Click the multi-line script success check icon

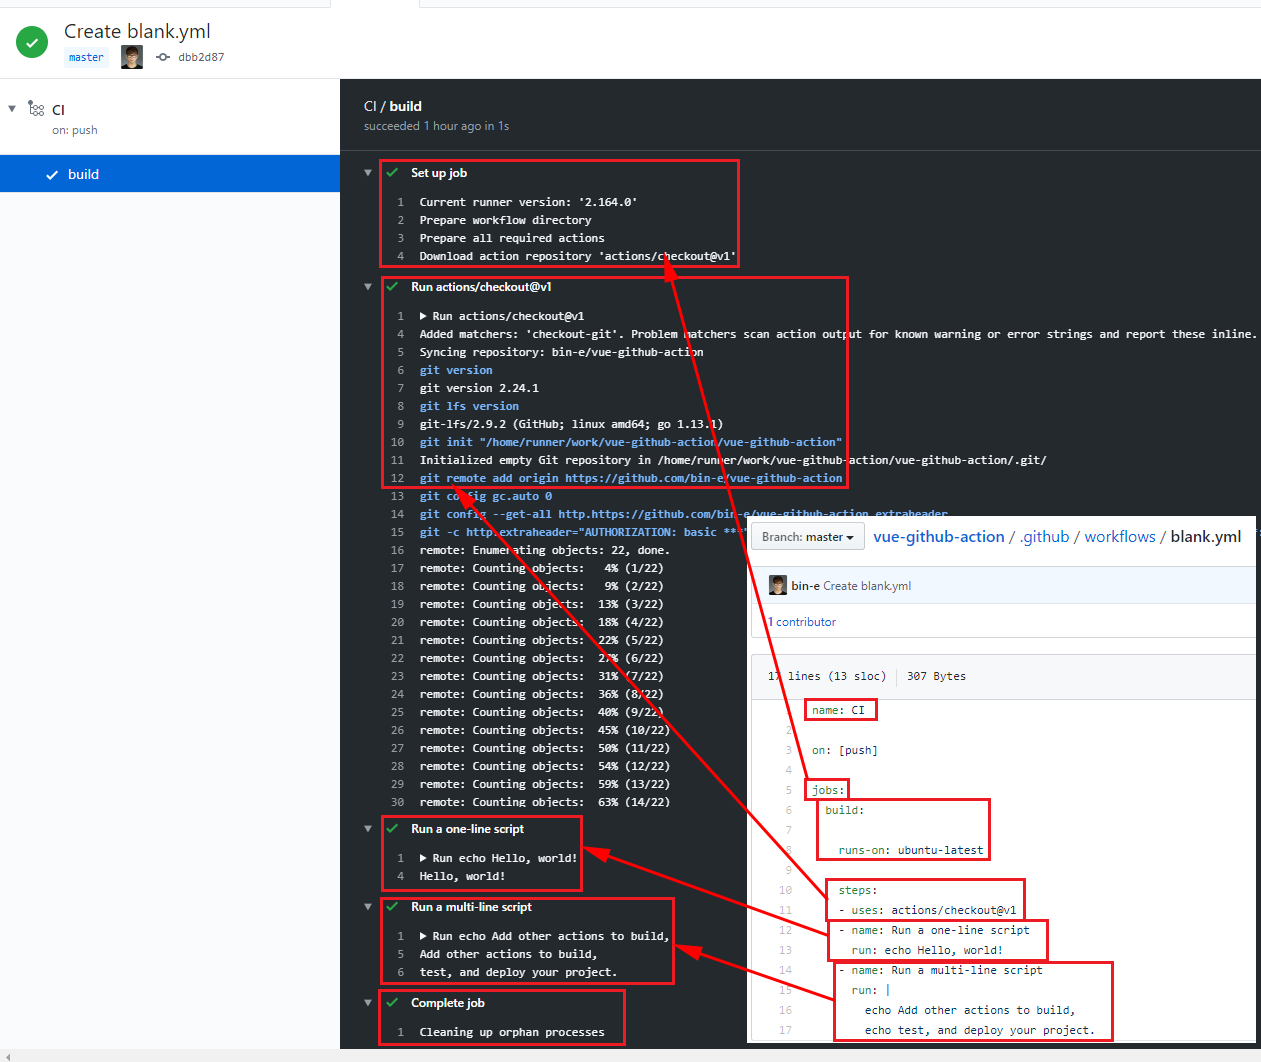pyautogui.click(x=392, y=907)
